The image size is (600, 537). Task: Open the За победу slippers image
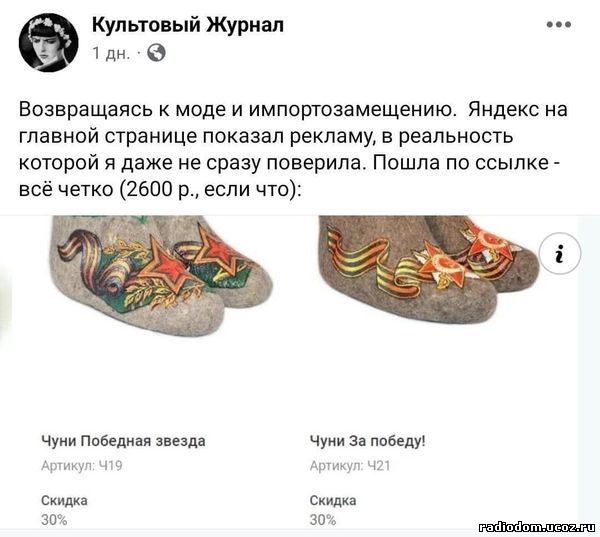pyautogui.click(x=429, y=270)
